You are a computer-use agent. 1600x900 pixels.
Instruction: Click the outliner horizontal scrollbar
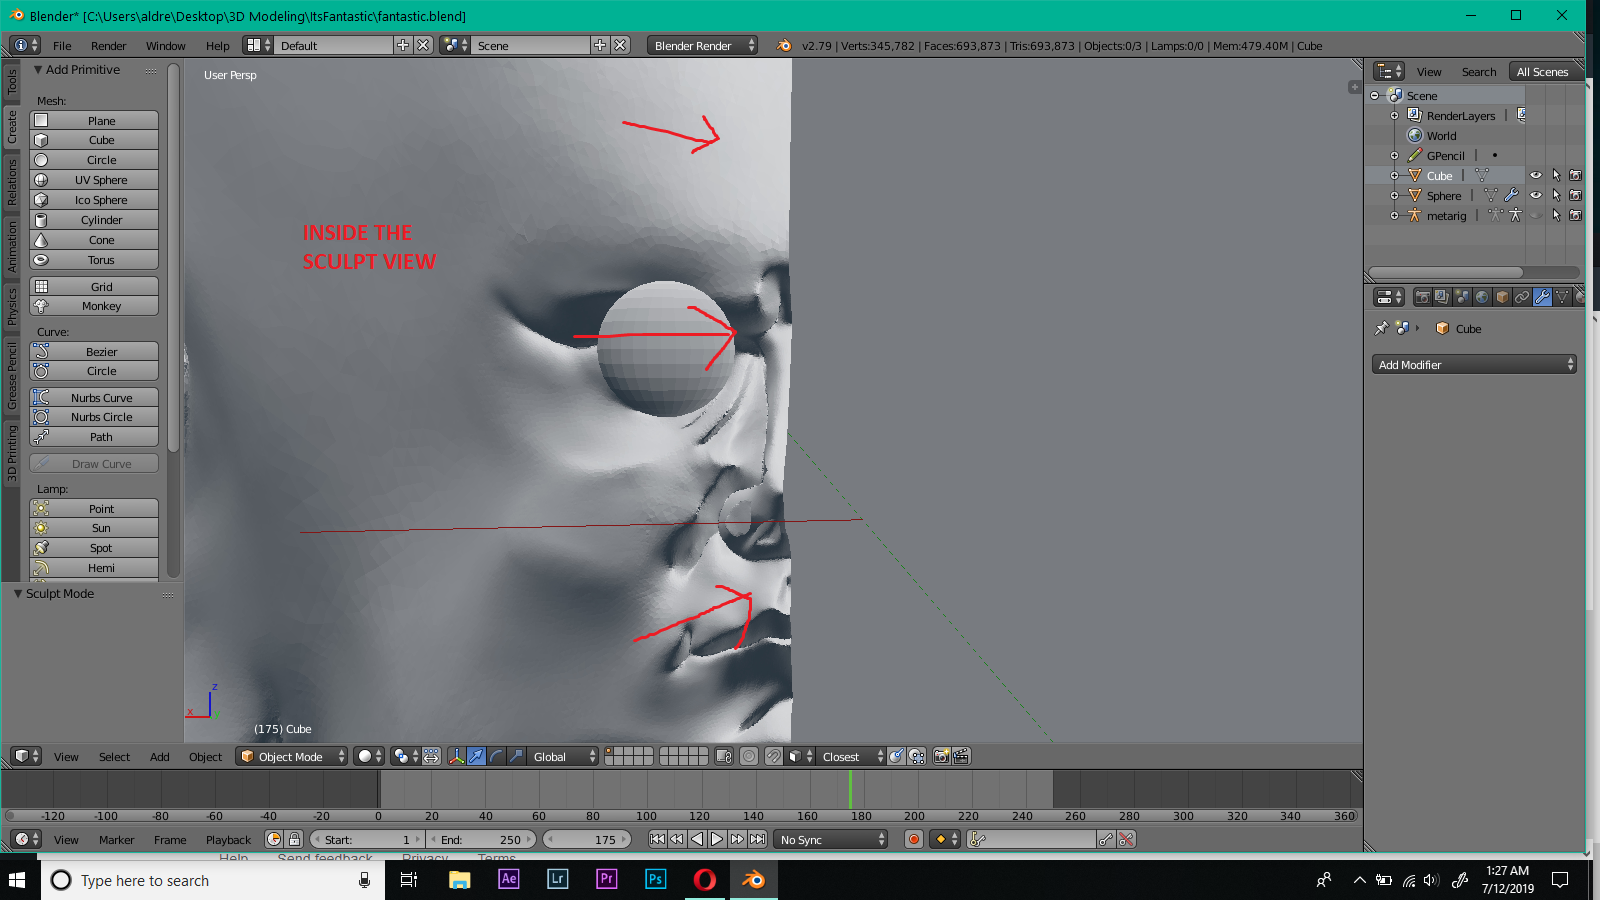click(1446, 272)
